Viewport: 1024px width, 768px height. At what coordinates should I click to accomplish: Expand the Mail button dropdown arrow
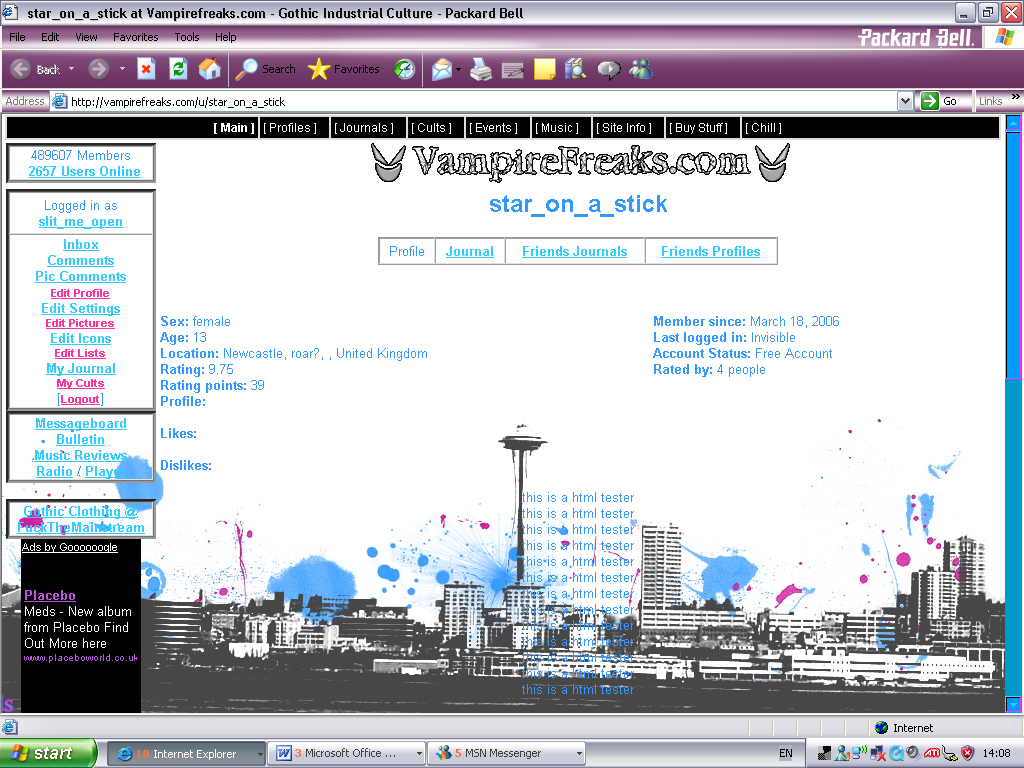[x=458, y=69]
